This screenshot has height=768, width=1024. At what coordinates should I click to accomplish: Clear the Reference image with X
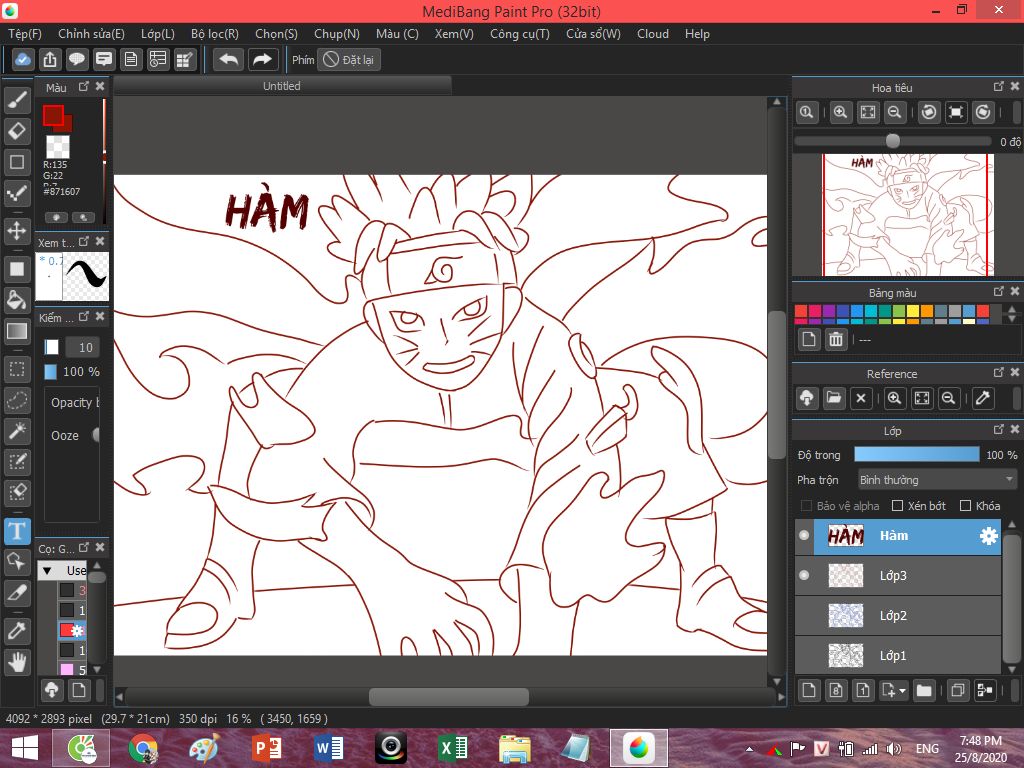(861, 398)
